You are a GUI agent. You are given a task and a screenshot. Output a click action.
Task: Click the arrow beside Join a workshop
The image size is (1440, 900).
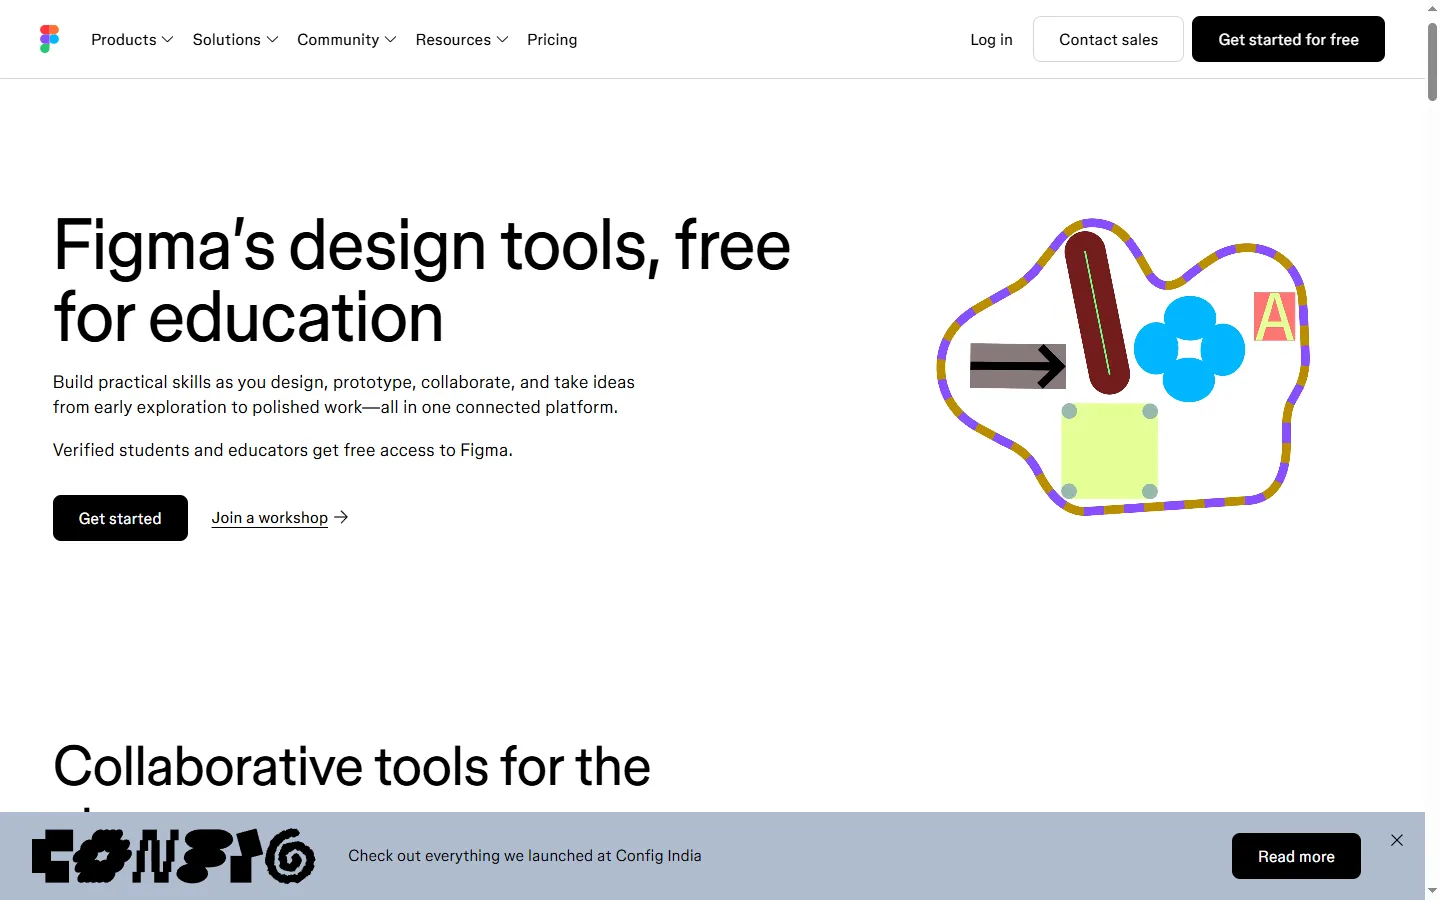pos(341,517)
